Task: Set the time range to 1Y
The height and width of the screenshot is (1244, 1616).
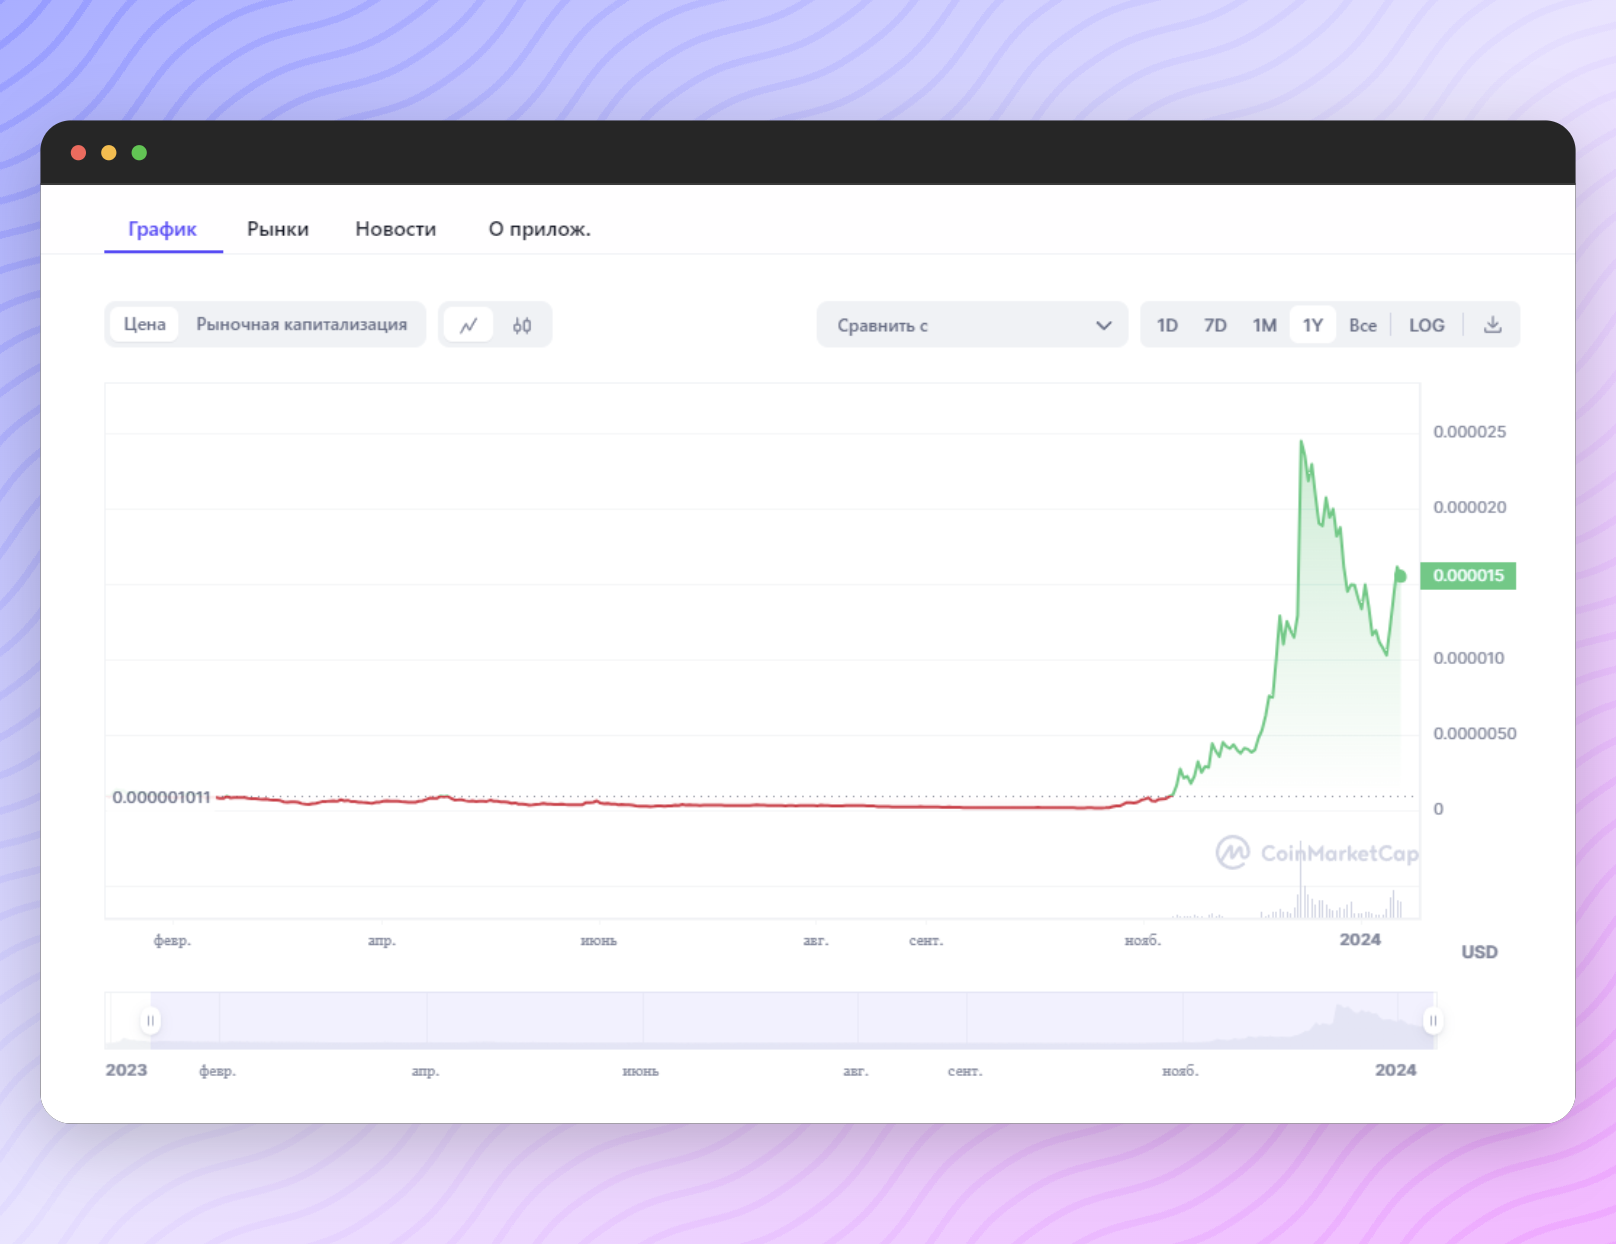Action: point(1313,325)
